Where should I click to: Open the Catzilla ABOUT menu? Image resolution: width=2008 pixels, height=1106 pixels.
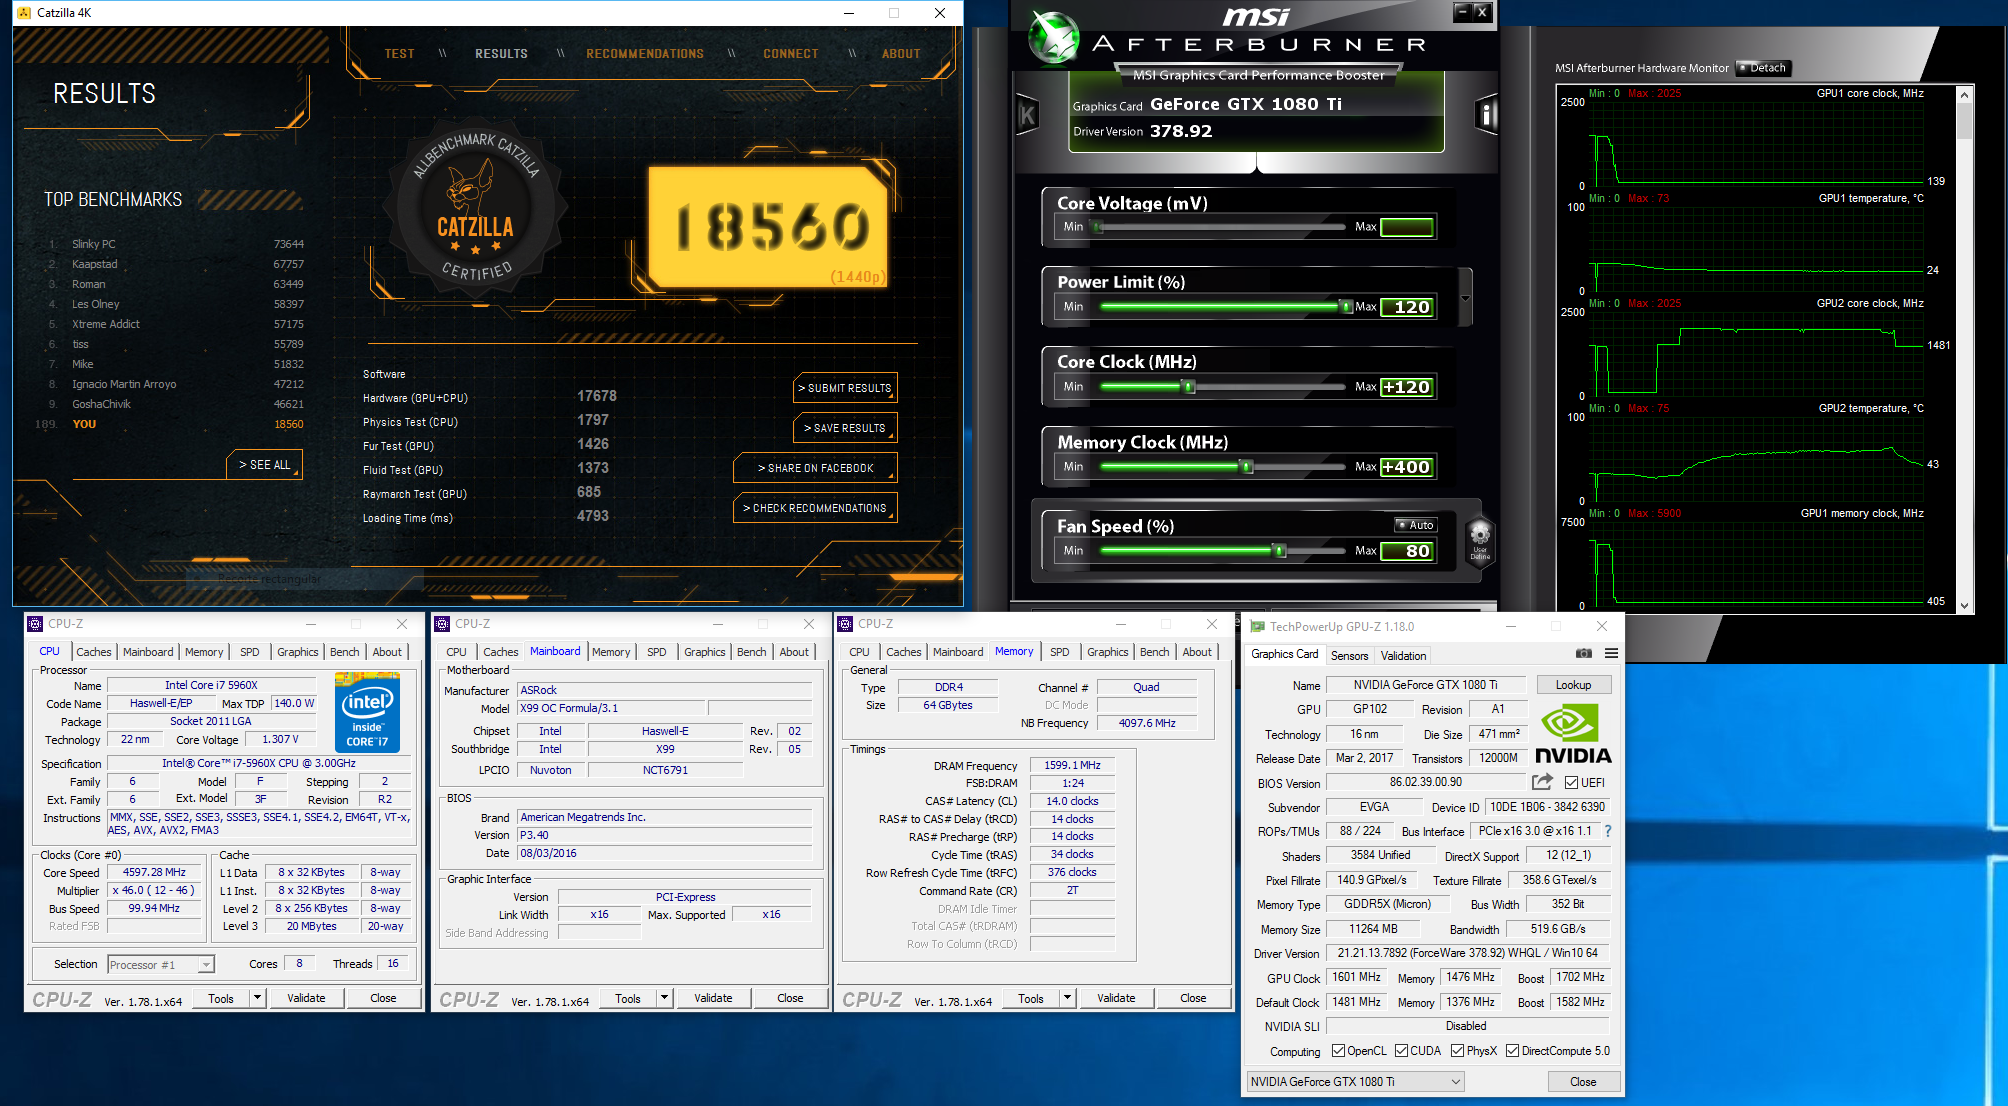pos(901,54)
